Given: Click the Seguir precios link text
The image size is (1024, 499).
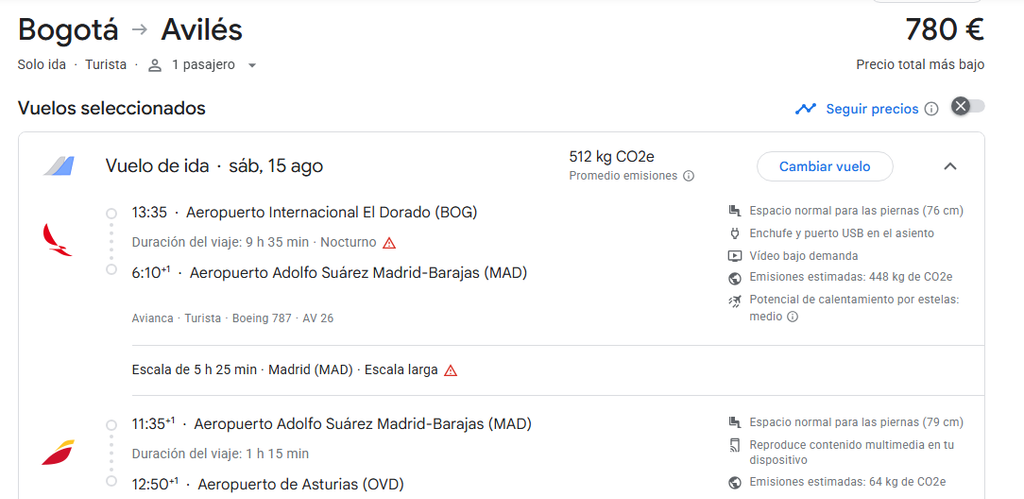Looking at the screenshot, I should point(872,109).
